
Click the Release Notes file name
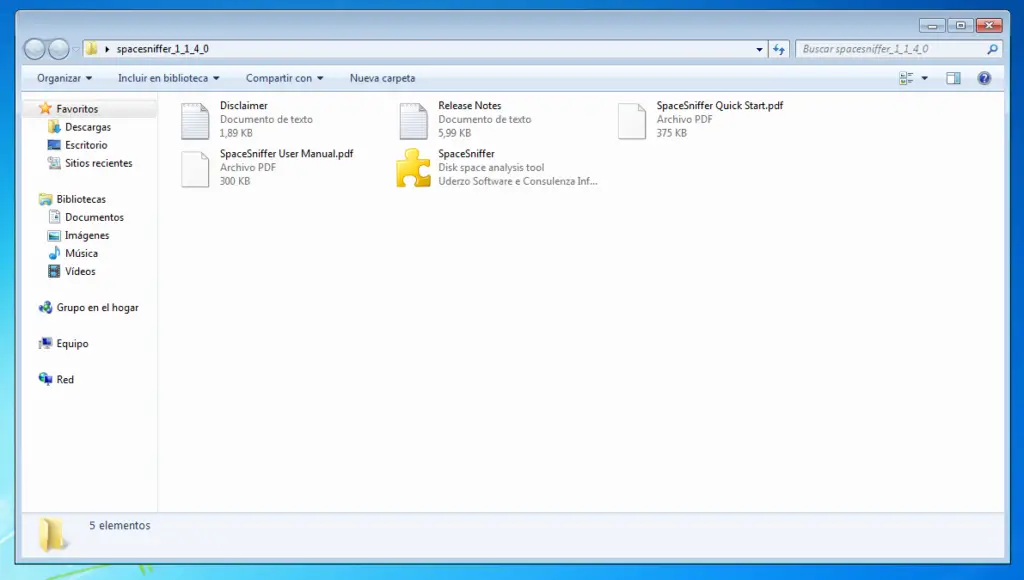[x=470, y=105]
